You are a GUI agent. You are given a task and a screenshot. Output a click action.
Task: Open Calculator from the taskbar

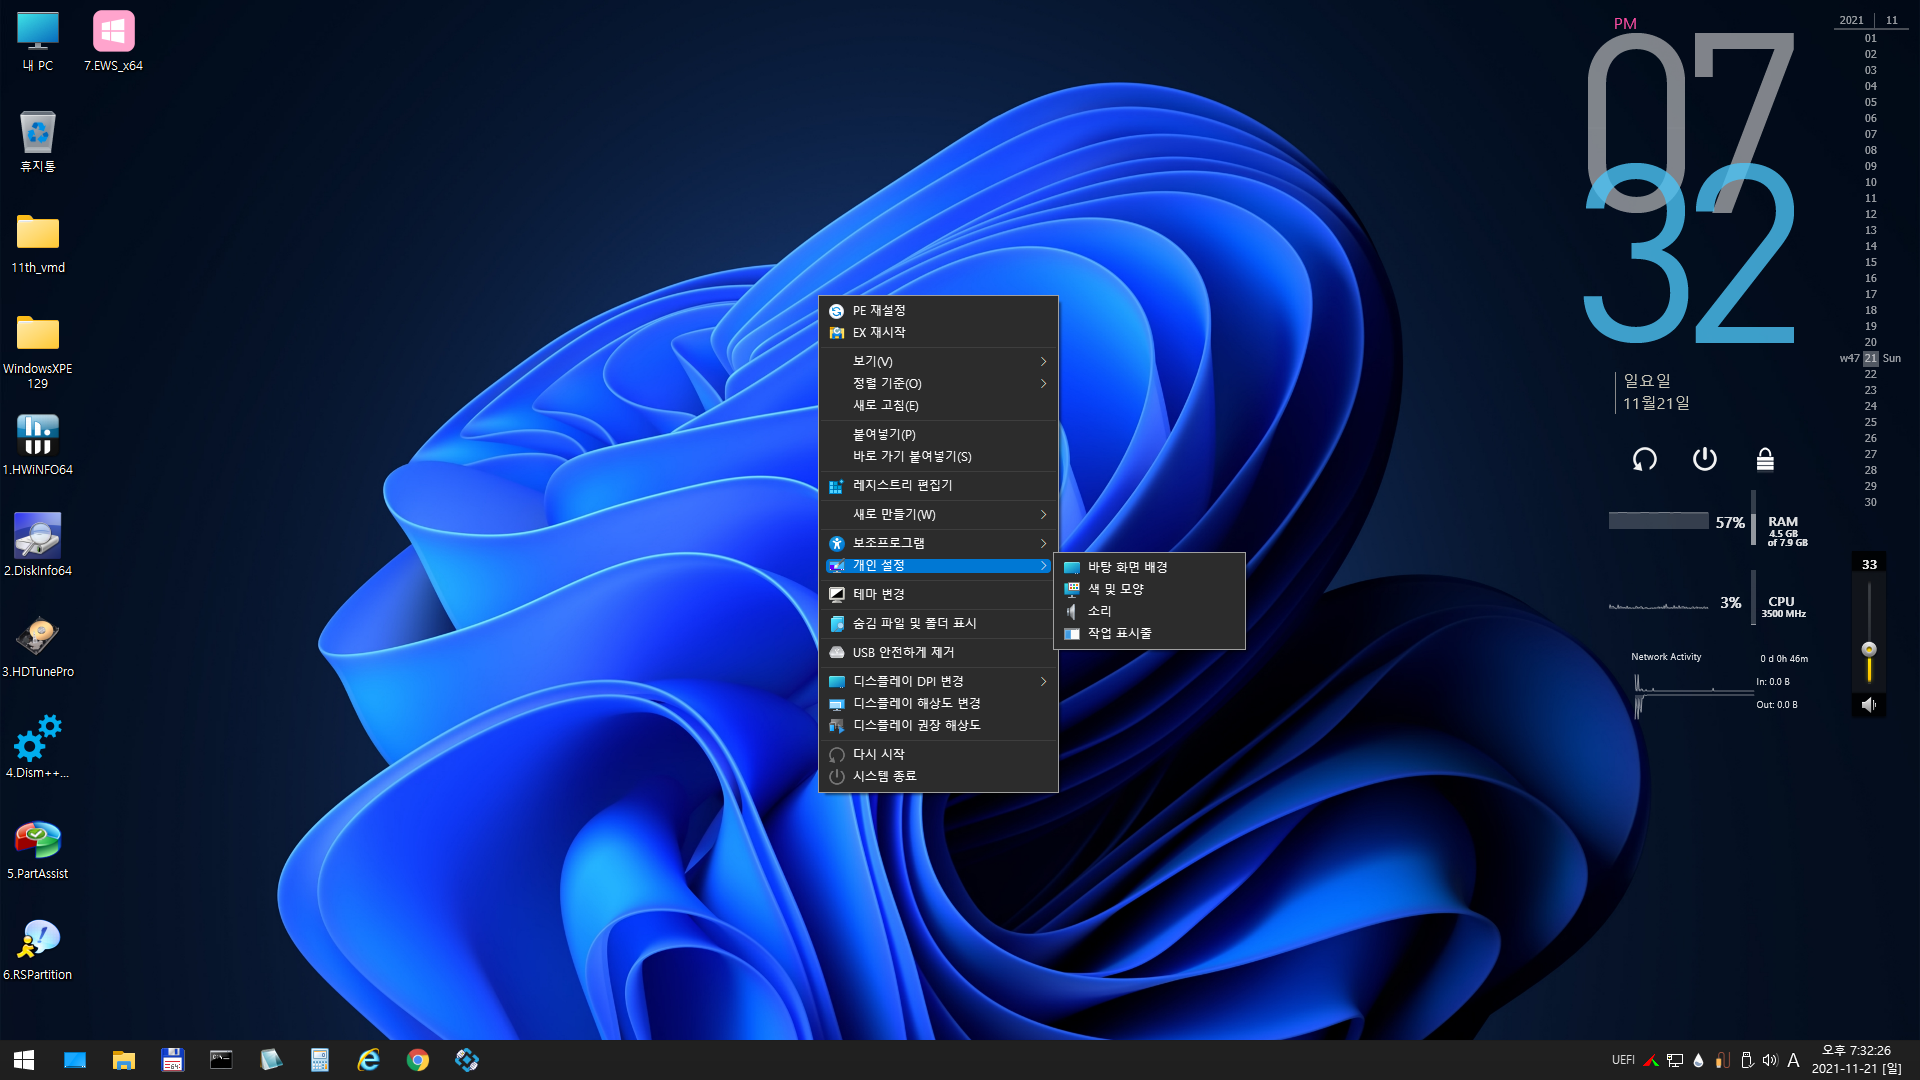(x=319, y=1060)
